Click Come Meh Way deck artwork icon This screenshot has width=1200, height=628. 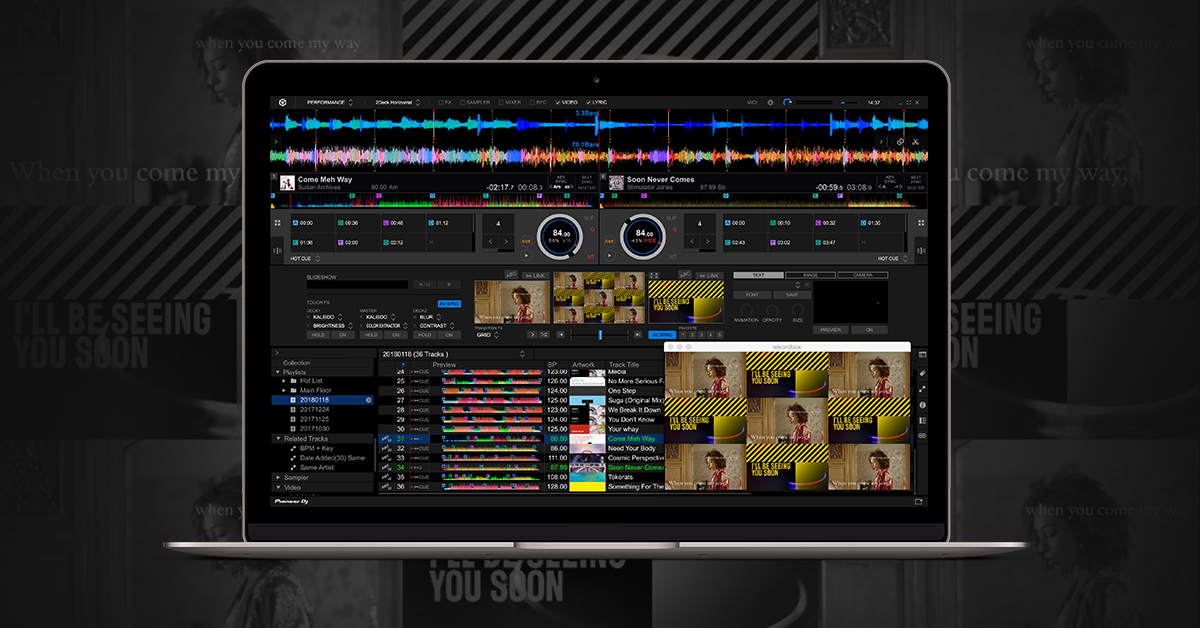click(287, 183)
